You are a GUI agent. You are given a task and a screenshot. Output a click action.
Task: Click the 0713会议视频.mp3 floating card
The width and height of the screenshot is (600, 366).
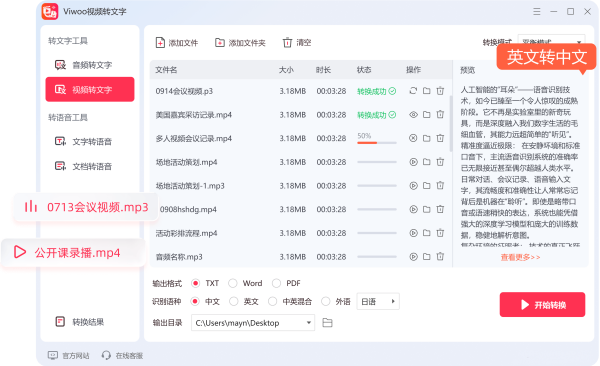[x=86, y=207]
